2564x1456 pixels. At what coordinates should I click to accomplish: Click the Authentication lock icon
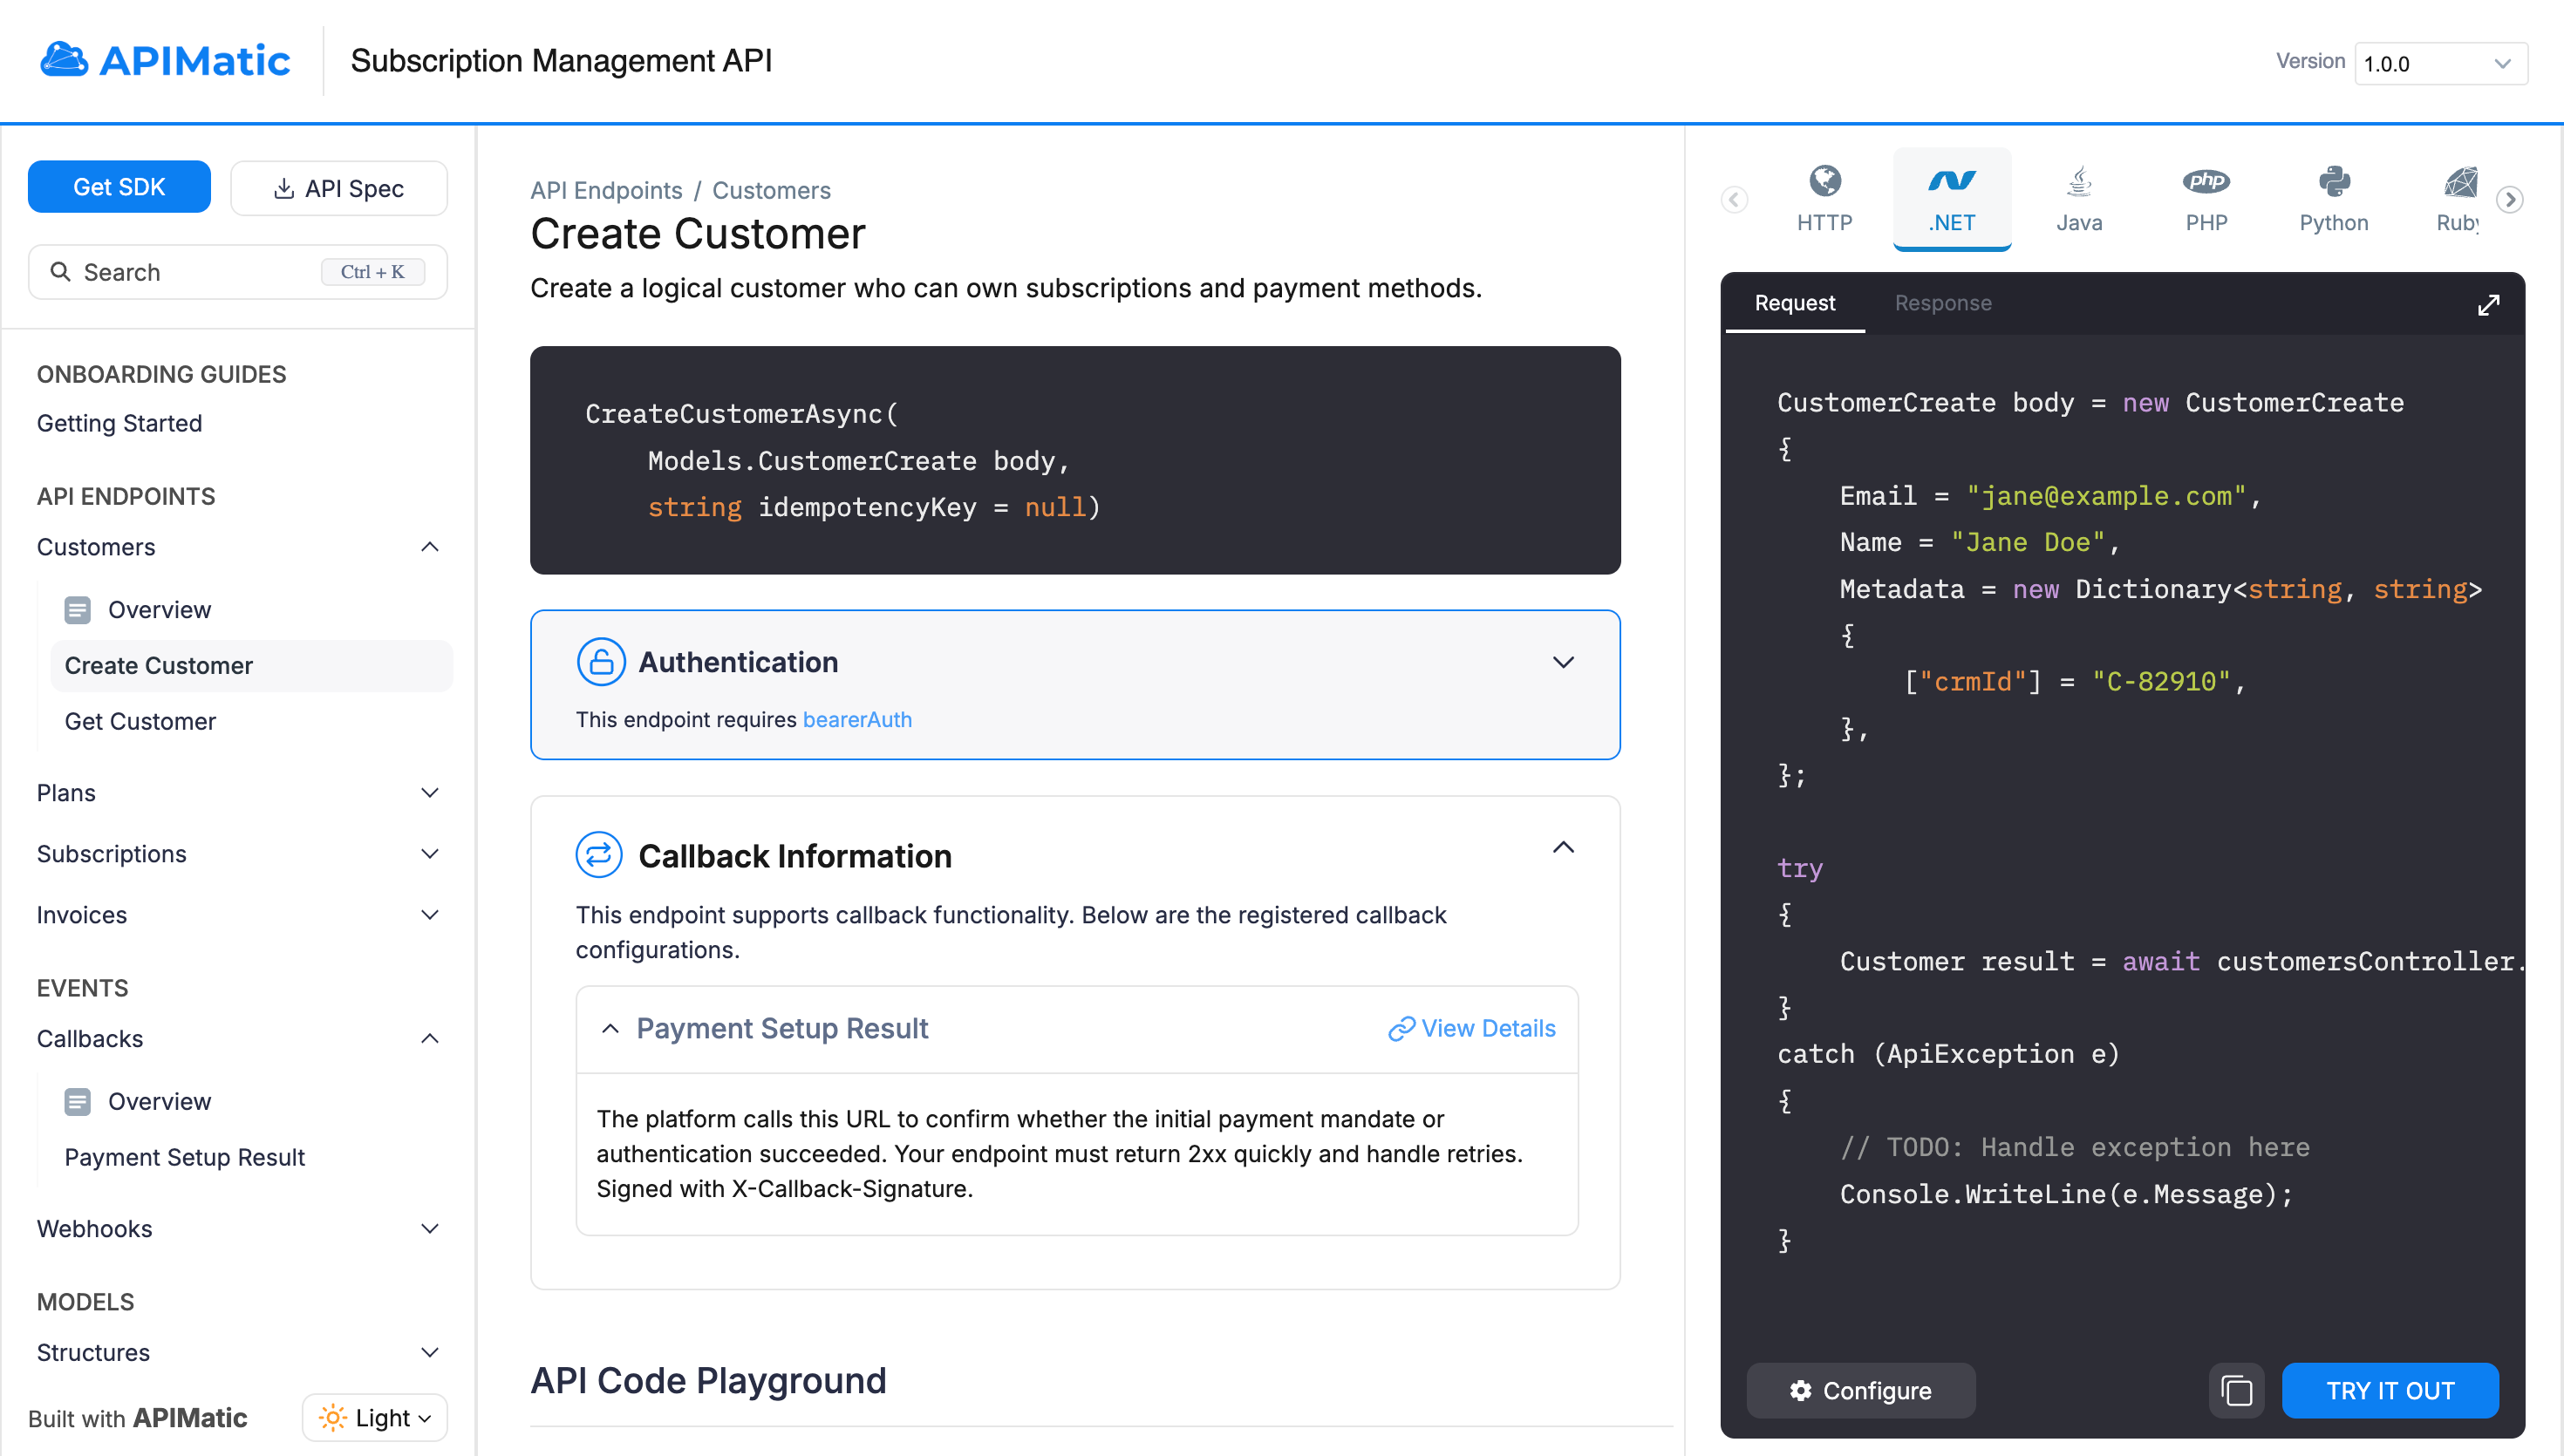click(601, 662)
